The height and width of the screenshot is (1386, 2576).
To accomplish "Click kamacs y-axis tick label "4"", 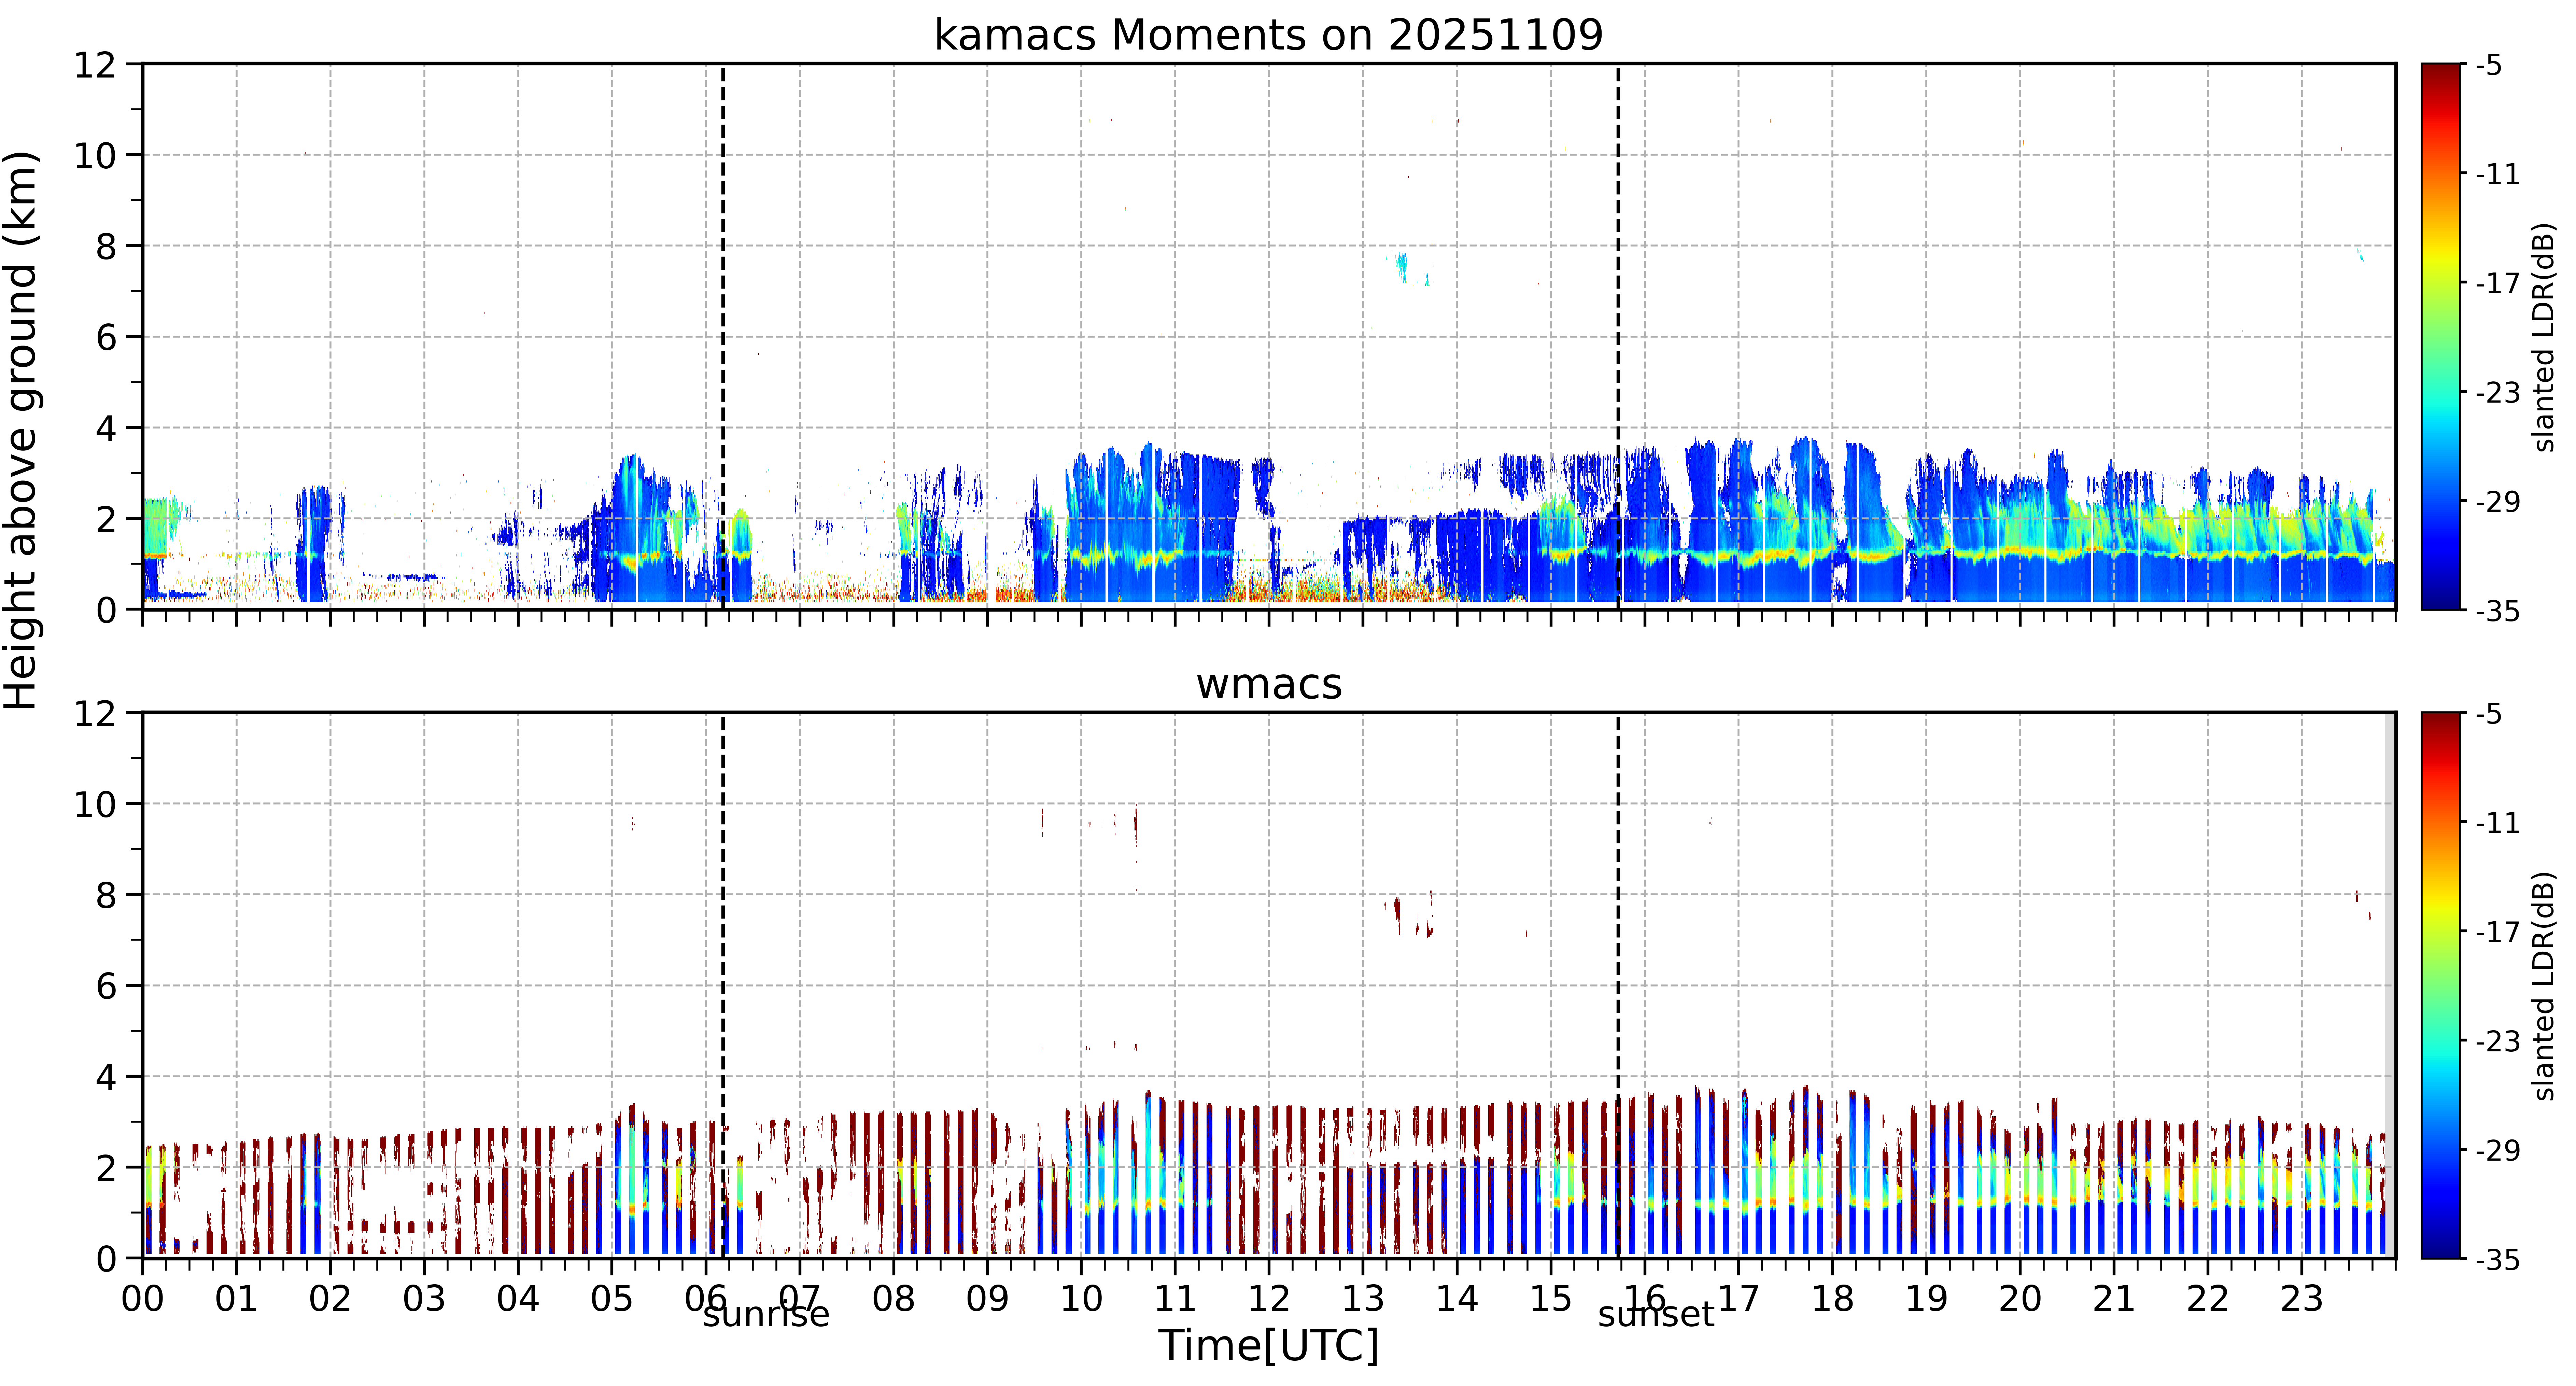I will pyautogui.click(x=106, y=429).
